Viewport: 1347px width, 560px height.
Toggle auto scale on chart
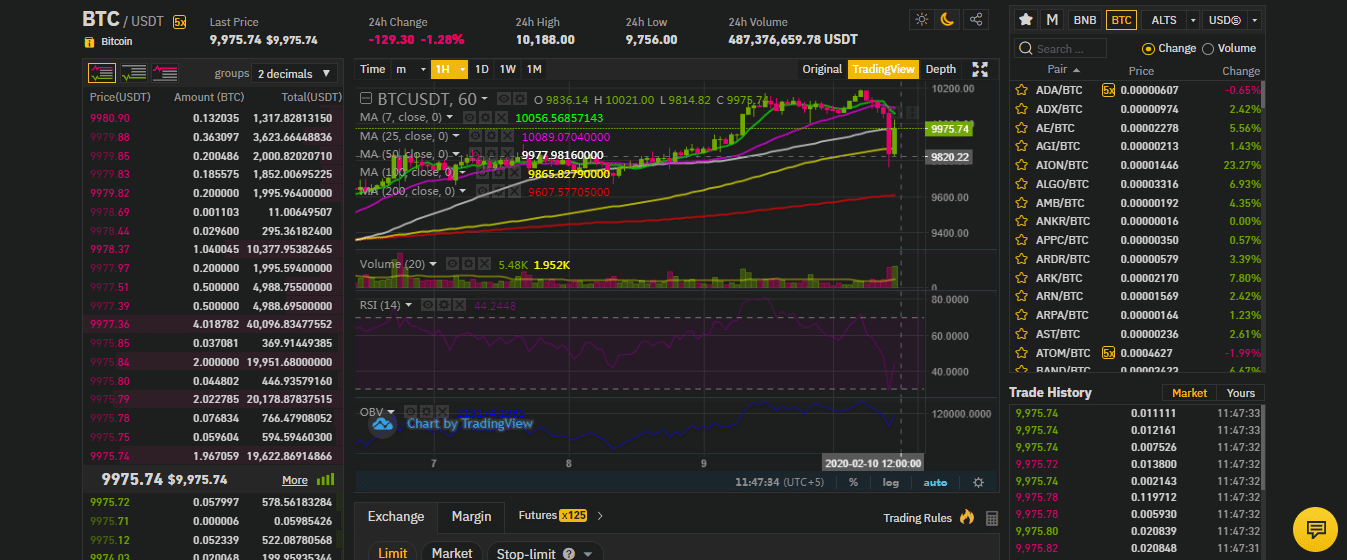pyautogui.click(x=935, y=482)
